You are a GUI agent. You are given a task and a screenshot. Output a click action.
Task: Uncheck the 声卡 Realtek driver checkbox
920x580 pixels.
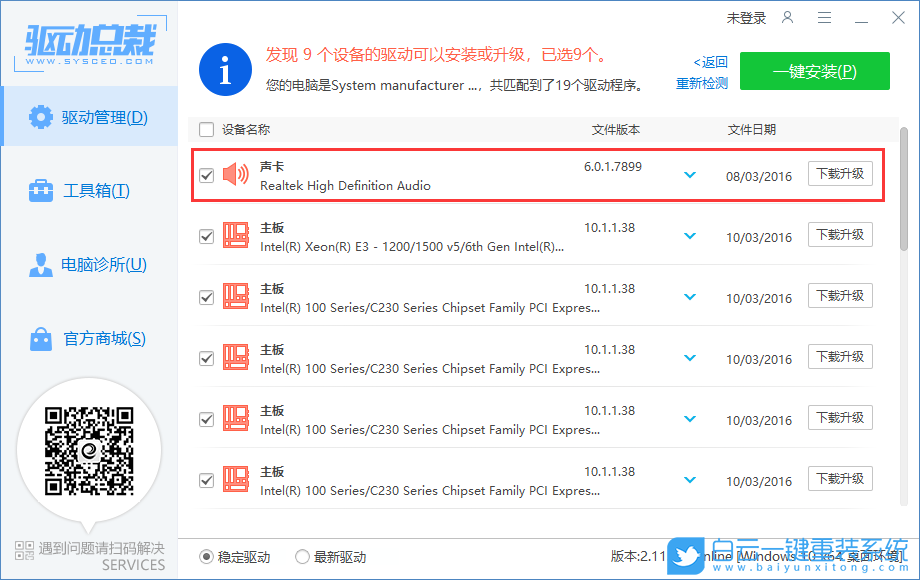[206, 174]
